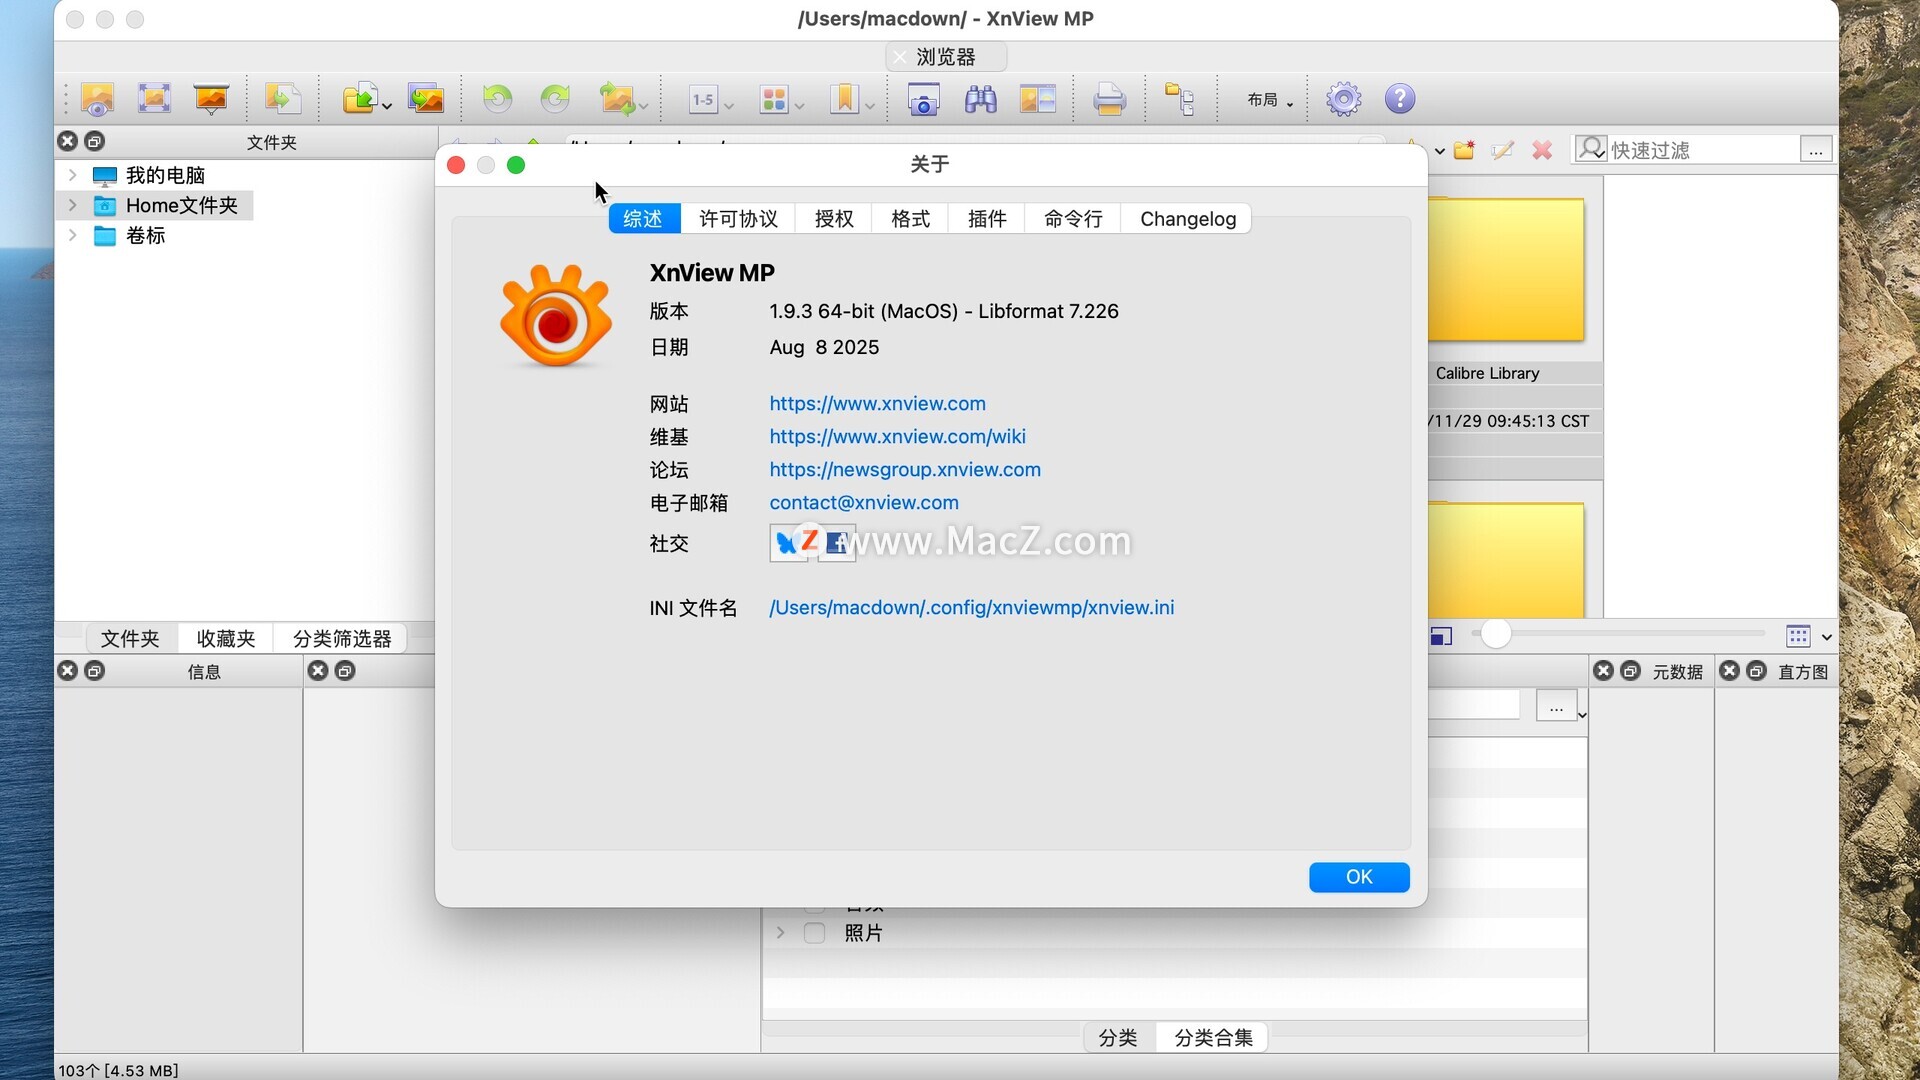Viewport: 1920px width, 1080px height.
Task: Open settings with the gear icon
Action: click(1343, 99)
